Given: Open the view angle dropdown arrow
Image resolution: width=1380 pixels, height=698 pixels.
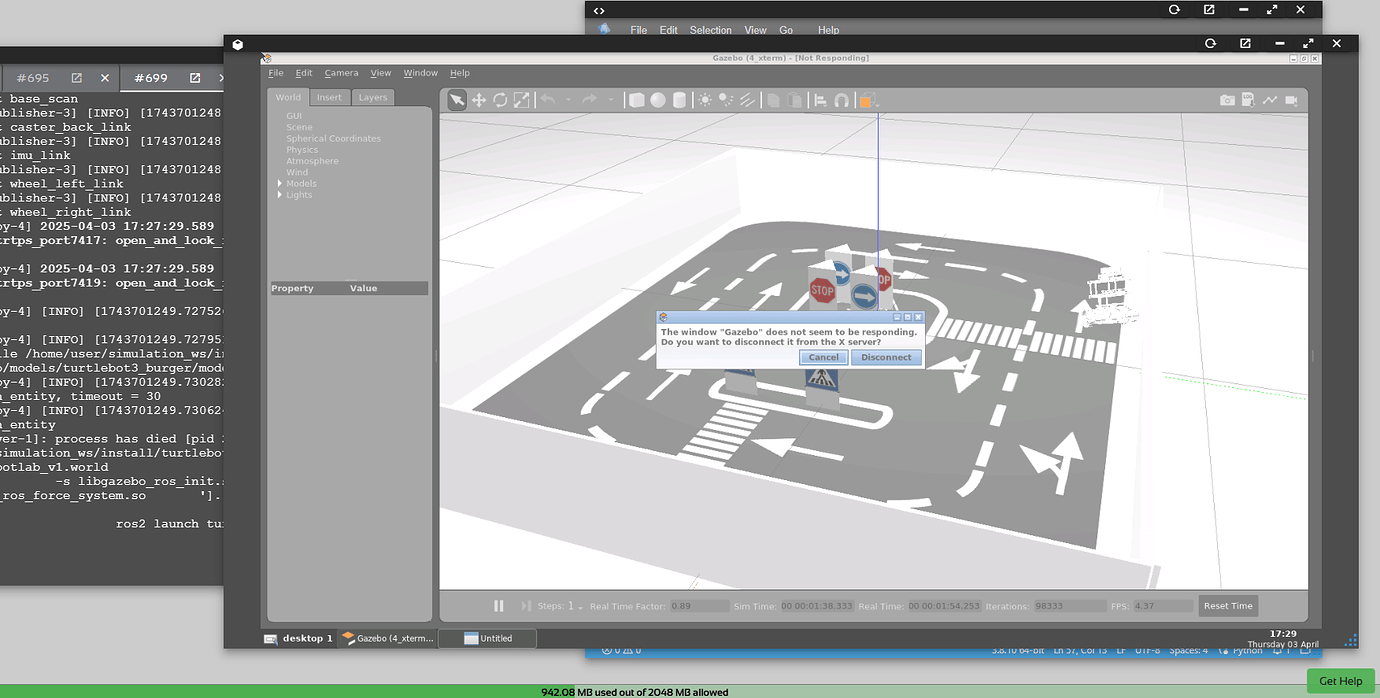Looking at the screenshot, I should click(x=877, y=105).
